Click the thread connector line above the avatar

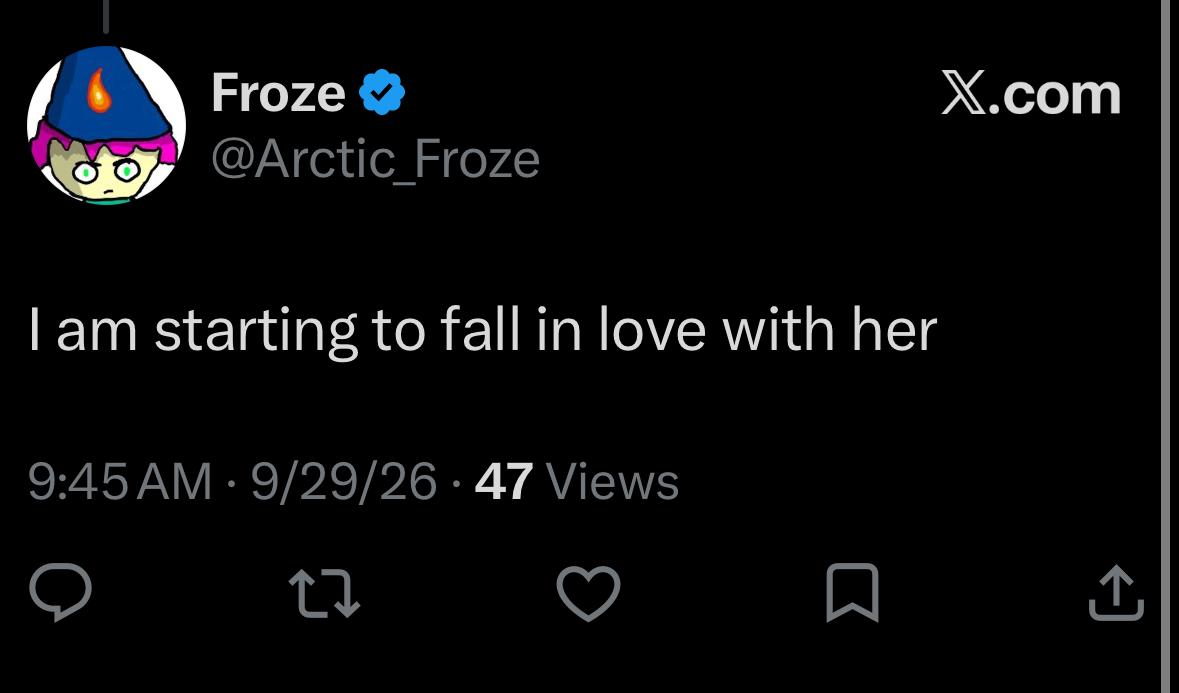(106, 17)
